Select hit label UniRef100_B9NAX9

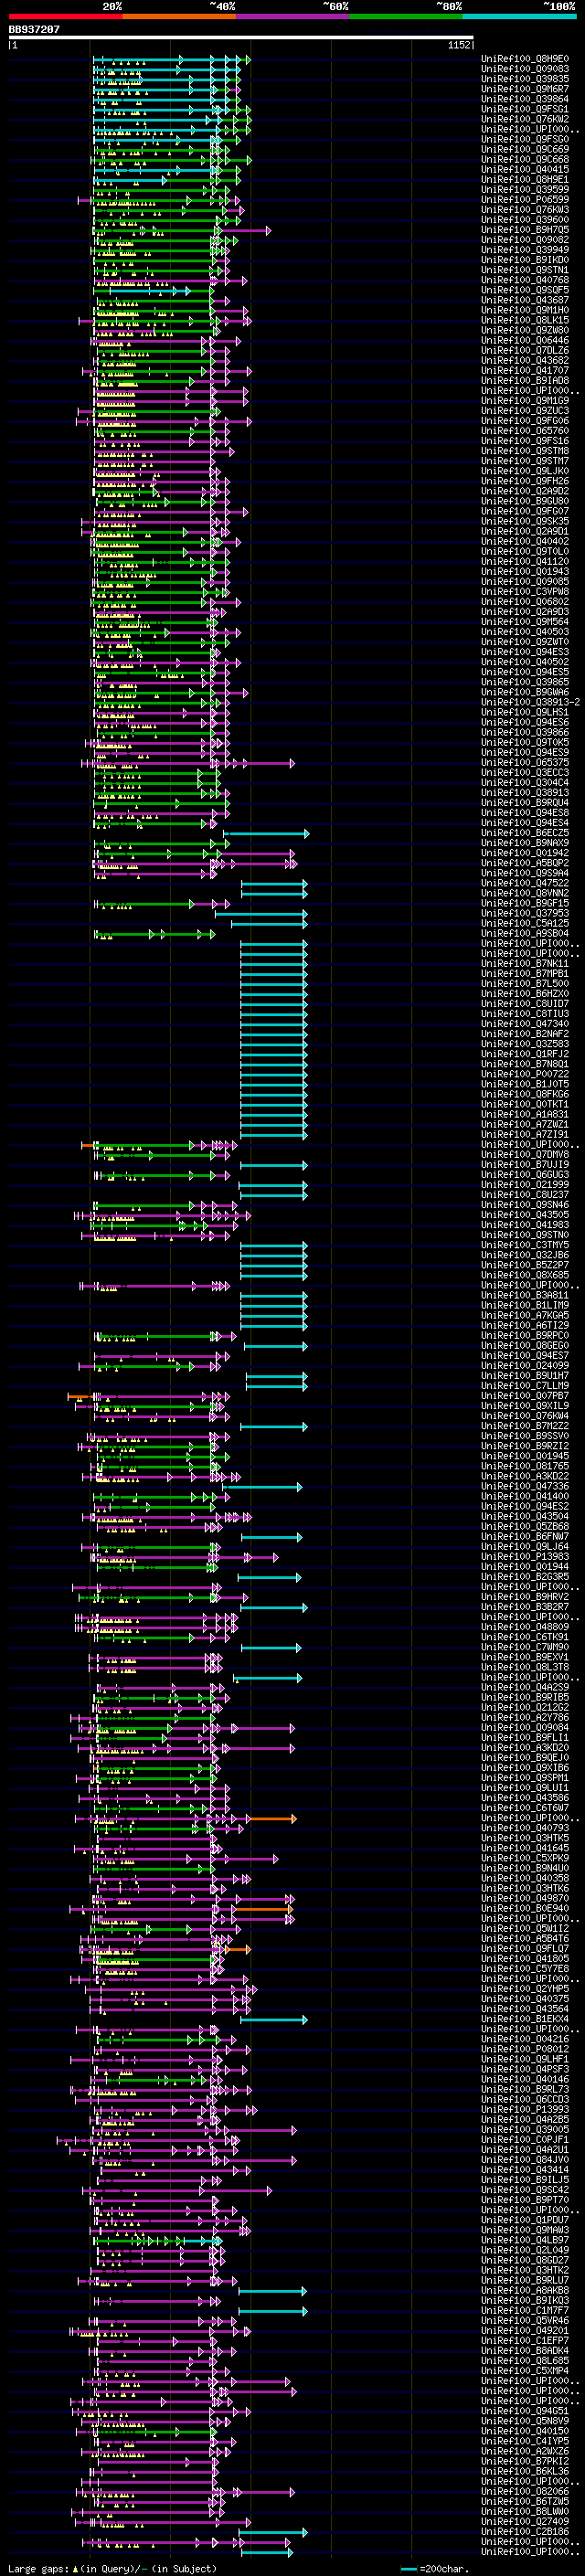click(x=525, y=843)
